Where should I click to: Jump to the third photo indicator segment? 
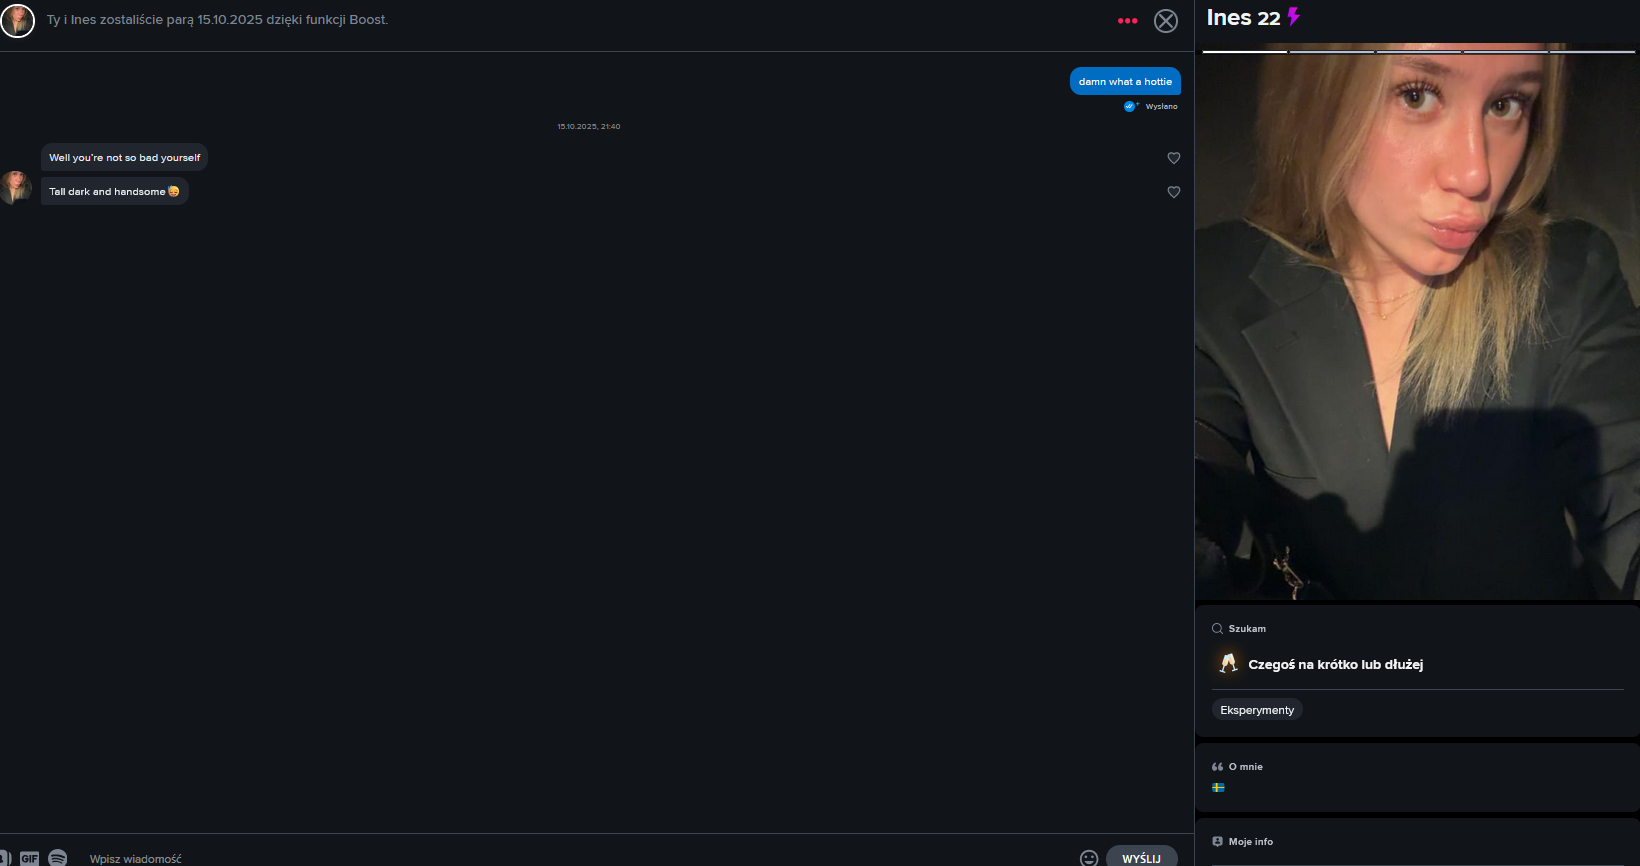(x=1419, y=51)
